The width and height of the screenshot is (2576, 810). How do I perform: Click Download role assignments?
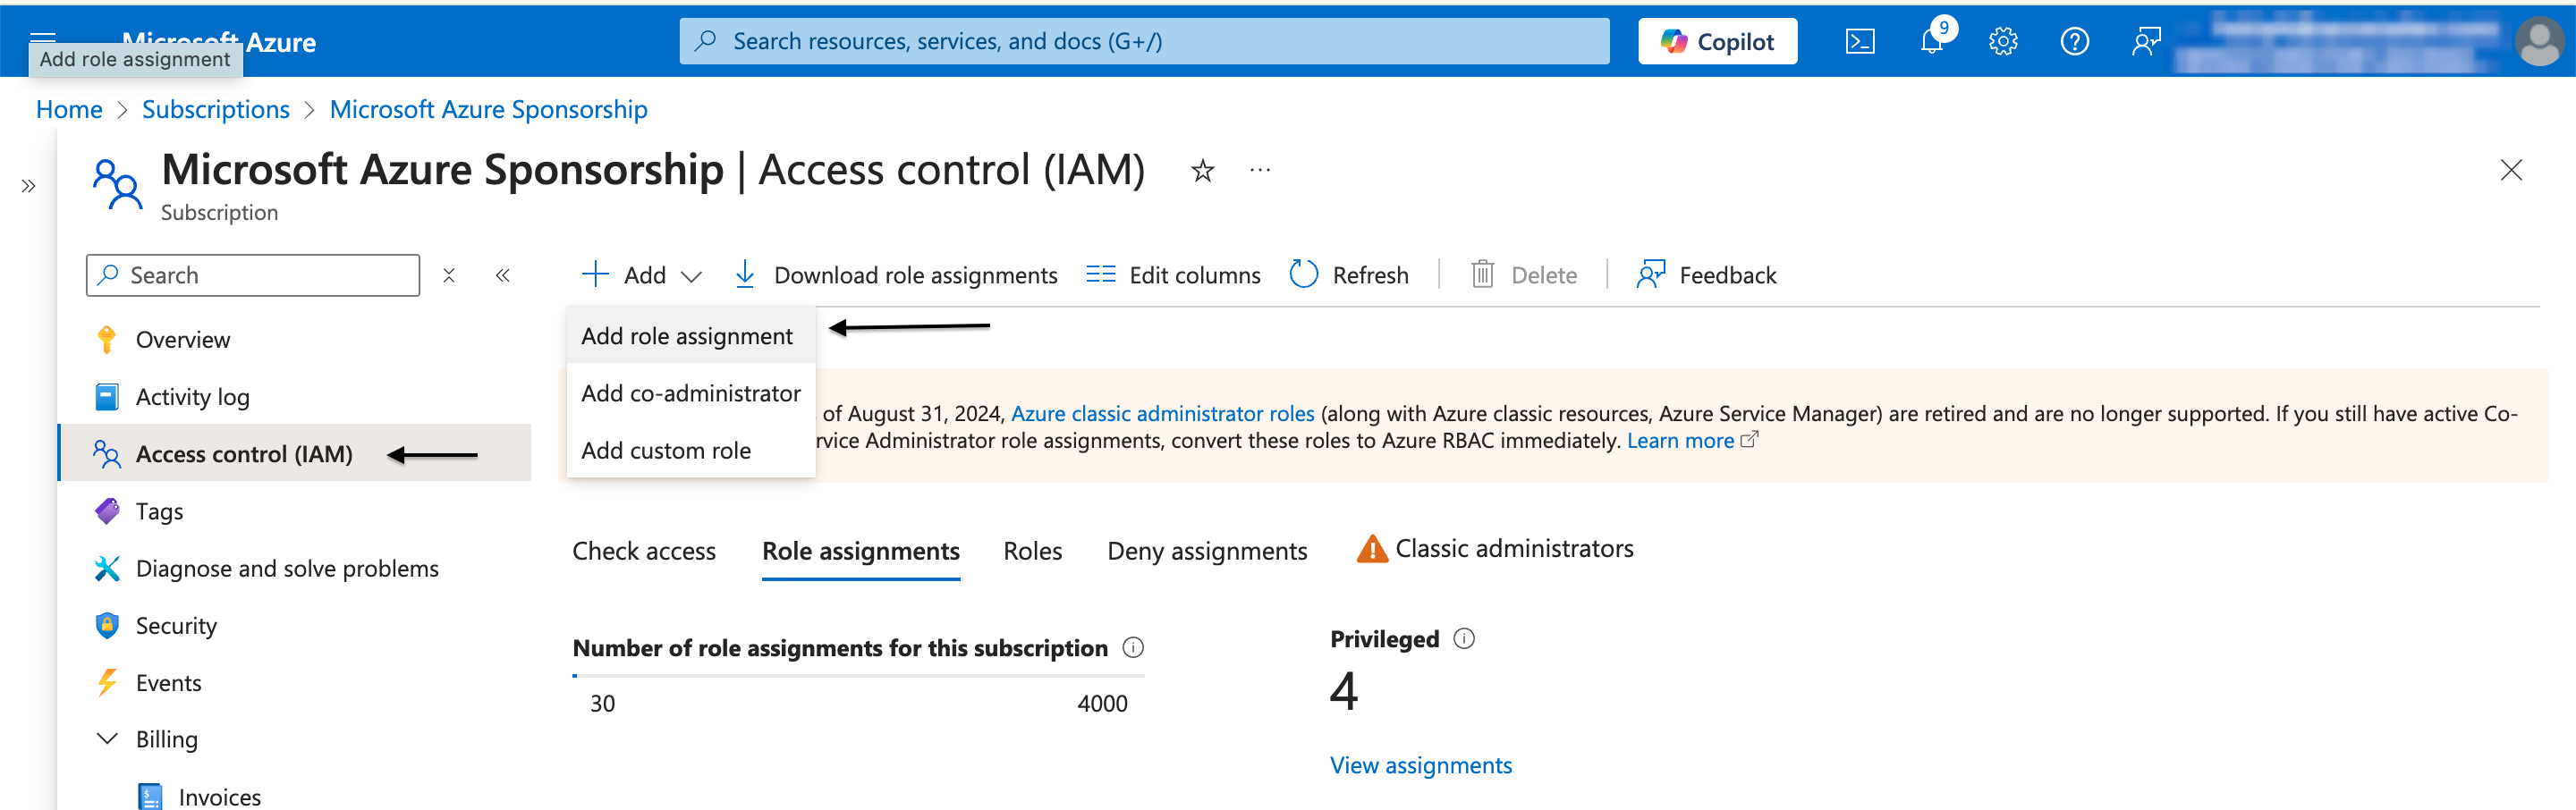895,275
